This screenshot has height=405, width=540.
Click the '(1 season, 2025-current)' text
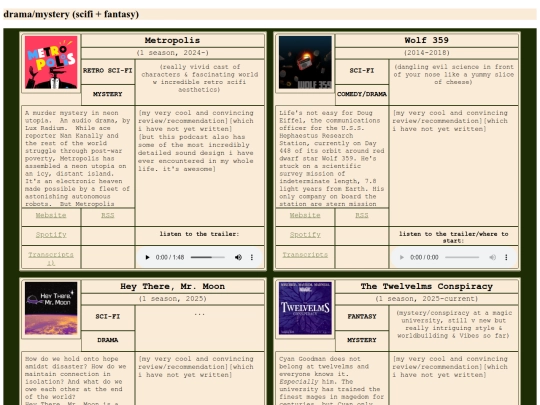click(x=426, y=299)
